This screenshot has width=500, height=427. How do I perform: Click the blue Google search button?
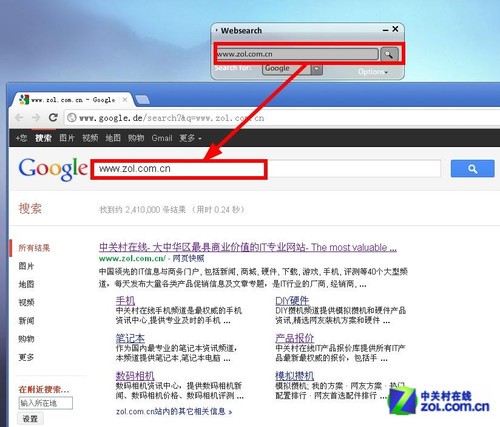click(472, 169)
